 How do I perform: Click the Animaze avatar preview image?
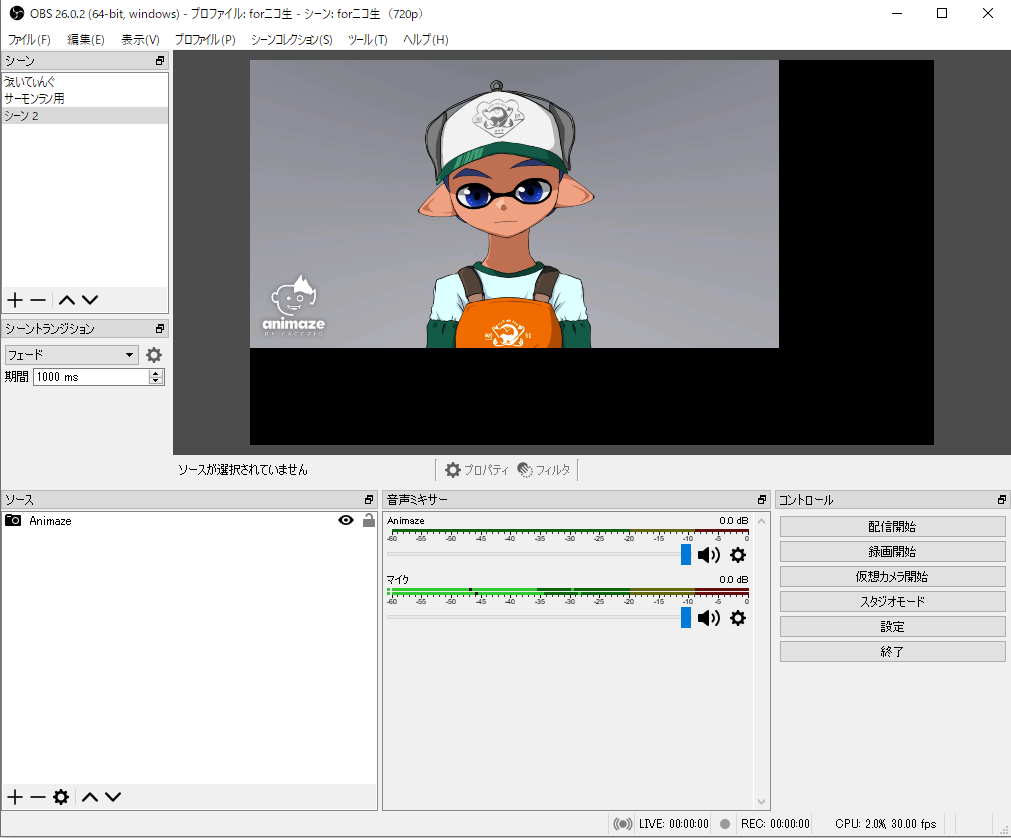click(514, 204)
